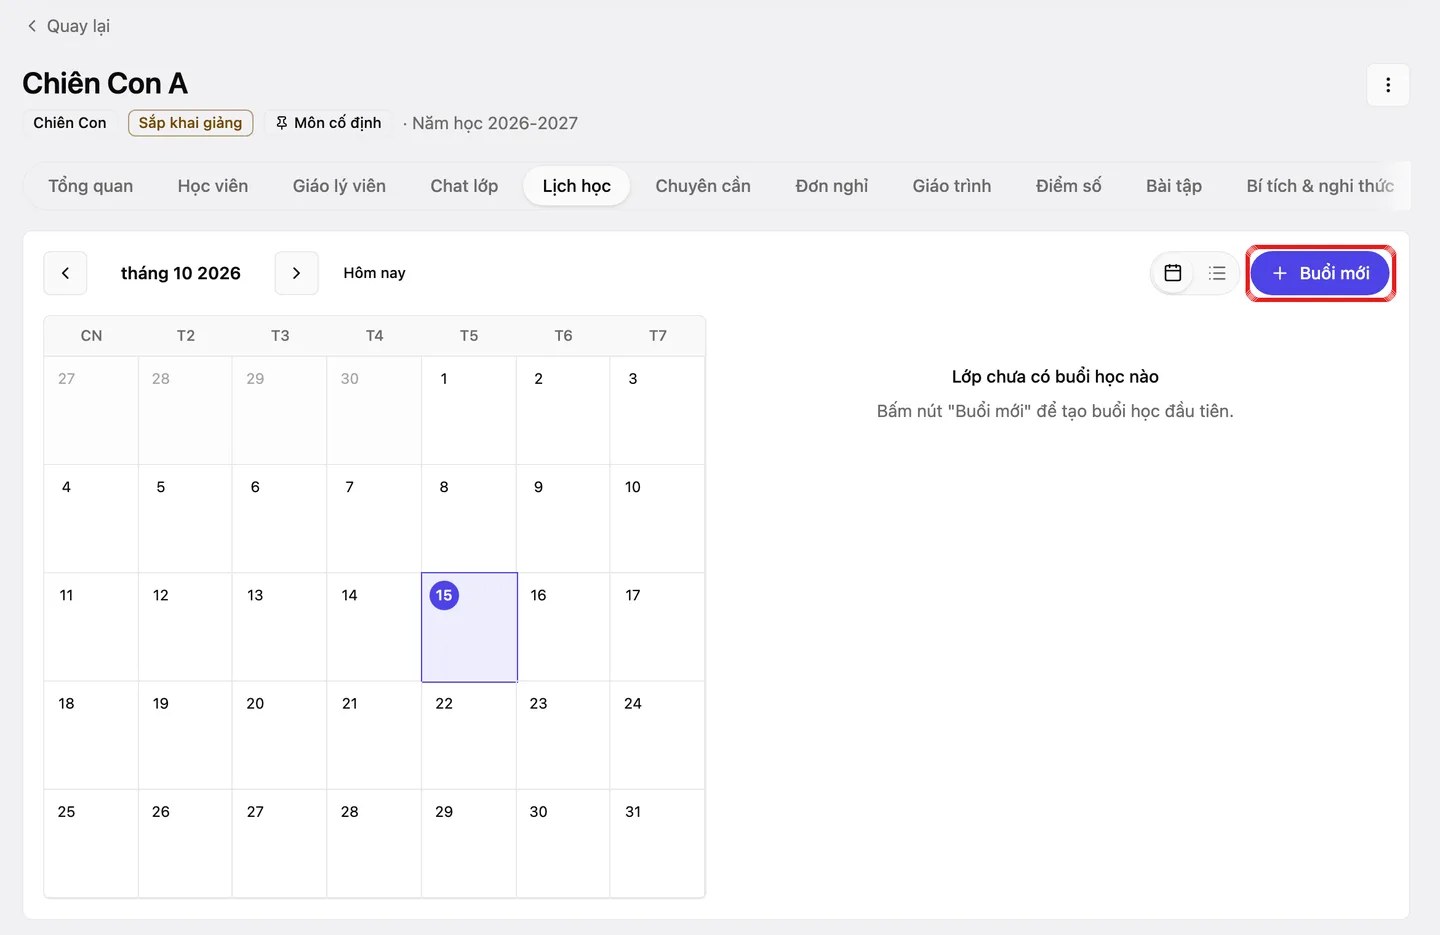1440x935 pixels.
Task: Select day 16 in the calendar
Action: click(563, 627)
